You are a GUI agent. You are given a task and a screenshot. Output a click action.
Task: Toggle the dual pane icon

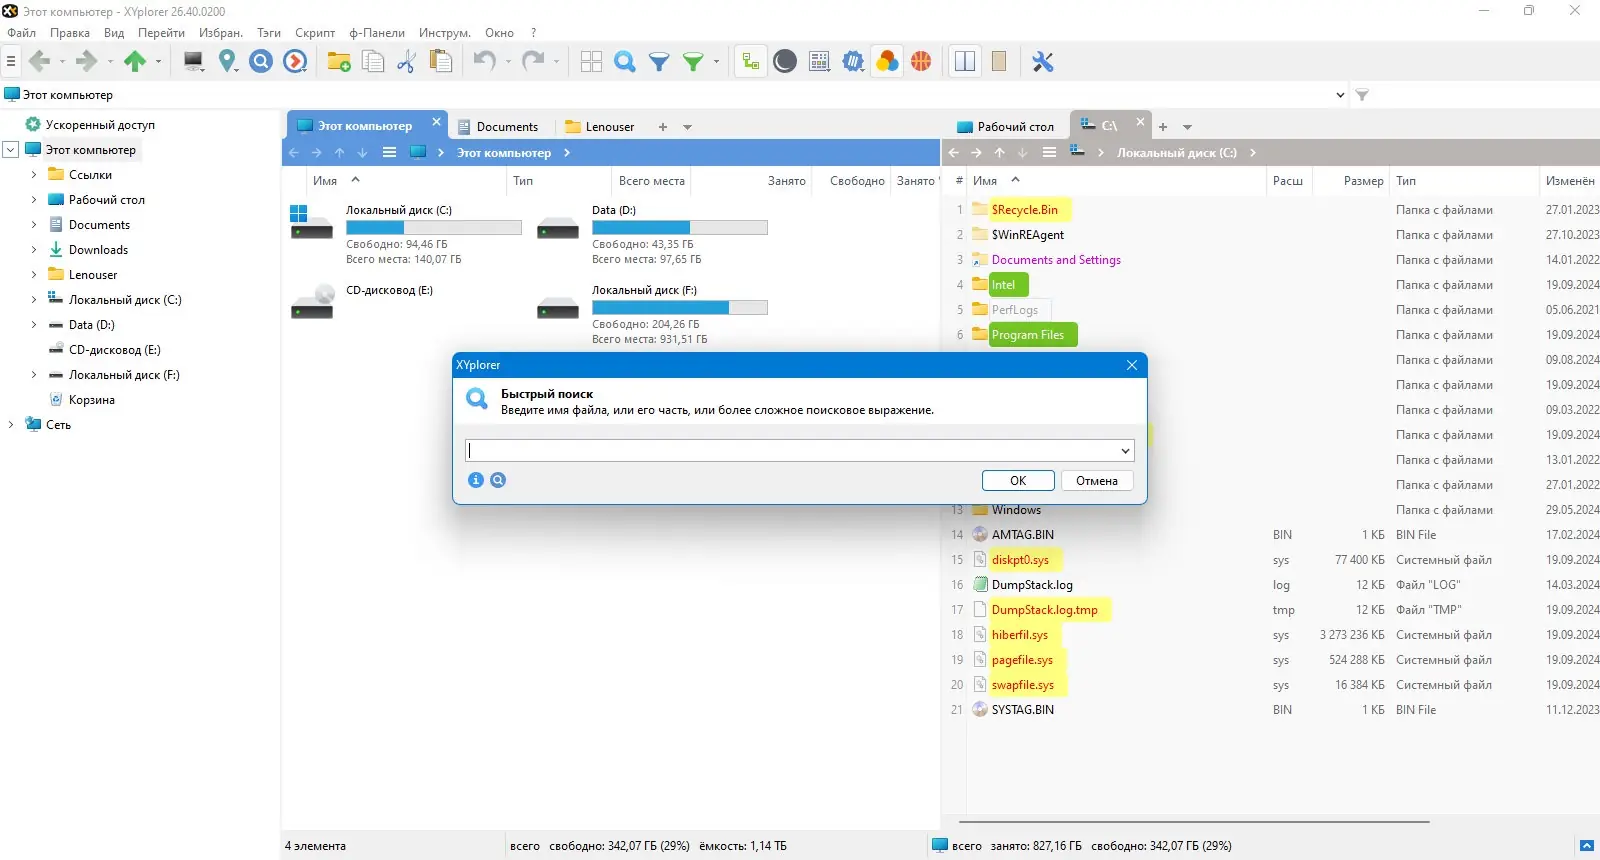point(965,62)
